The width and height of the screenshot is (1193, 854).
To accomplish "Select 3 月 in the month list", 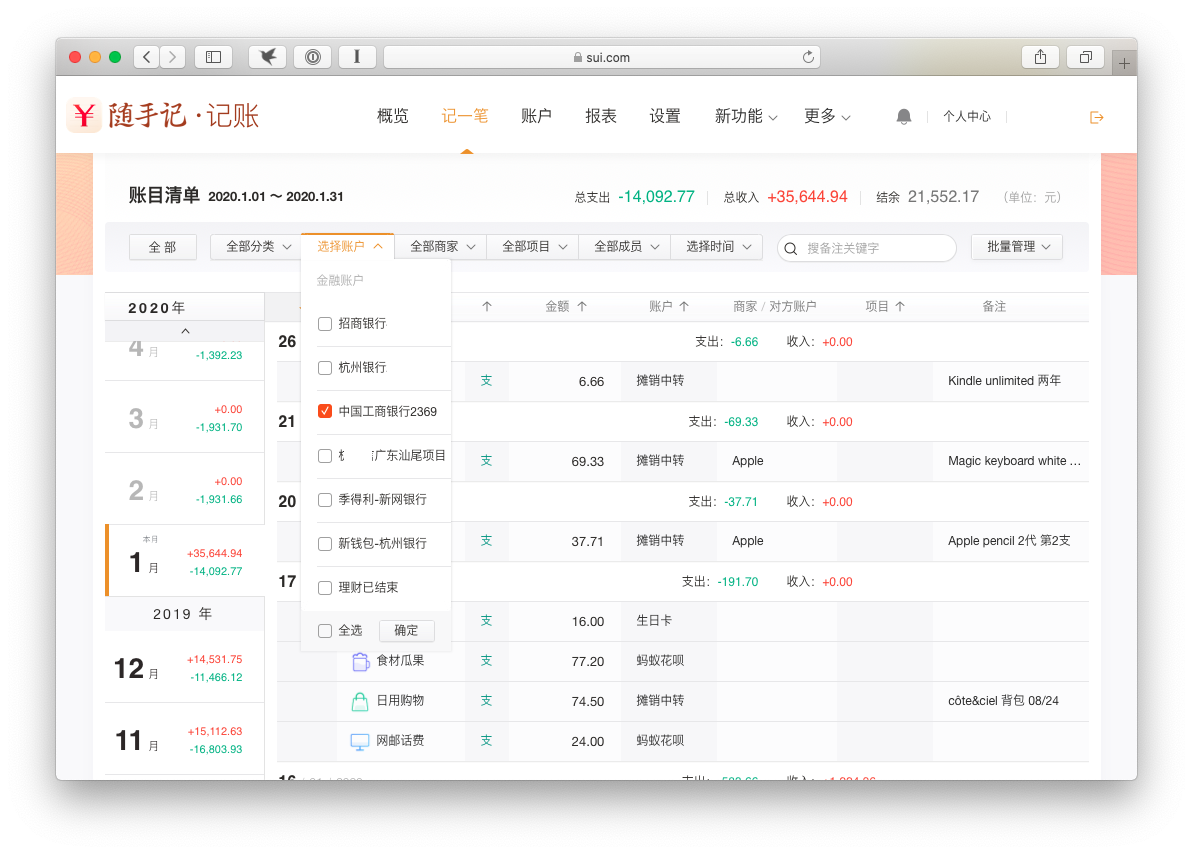I will tap(185, 417).
